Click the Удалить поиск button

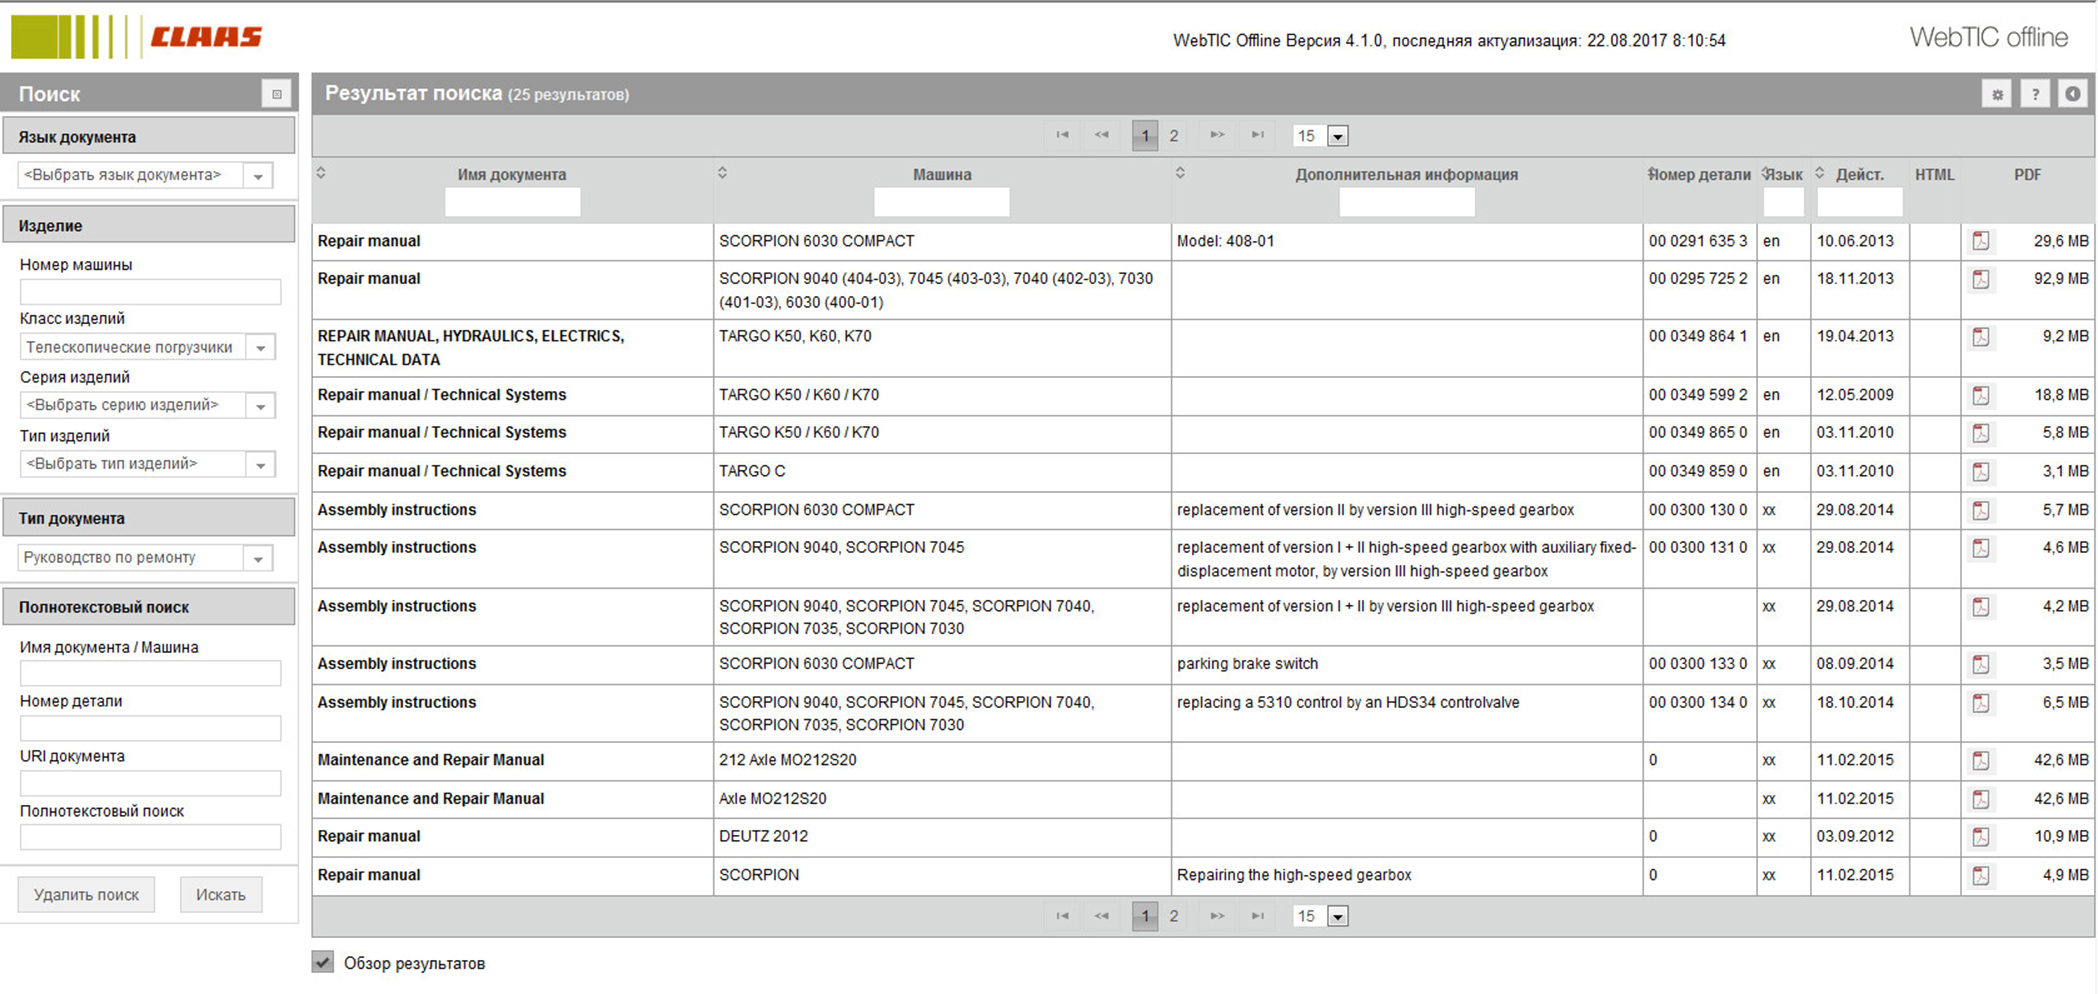tap(86, 894)
